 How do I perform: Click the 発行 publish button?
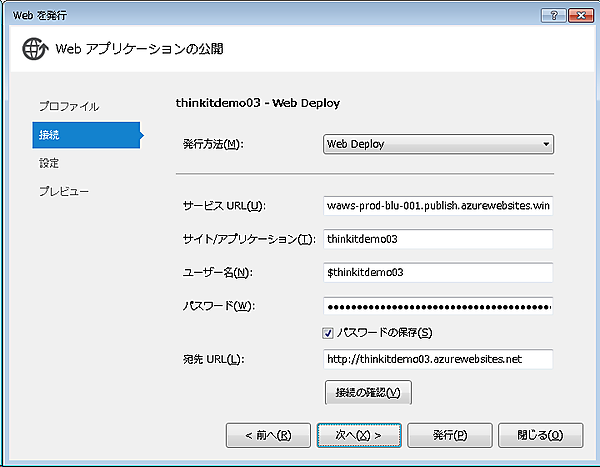pos(450,435)
